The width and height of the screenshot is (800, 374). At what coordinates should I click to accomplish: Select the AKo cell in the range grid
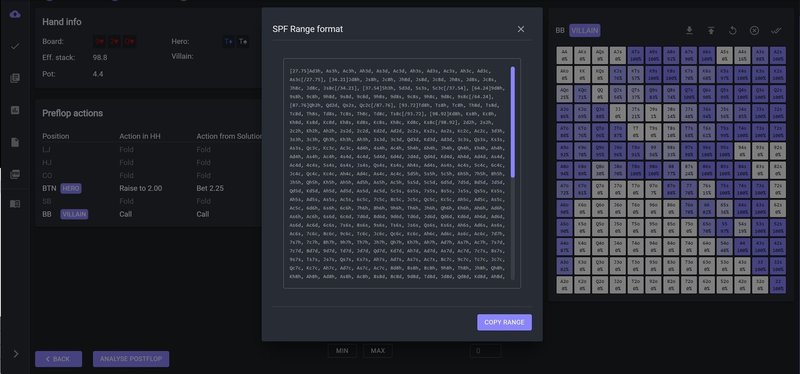pos(564,74)
